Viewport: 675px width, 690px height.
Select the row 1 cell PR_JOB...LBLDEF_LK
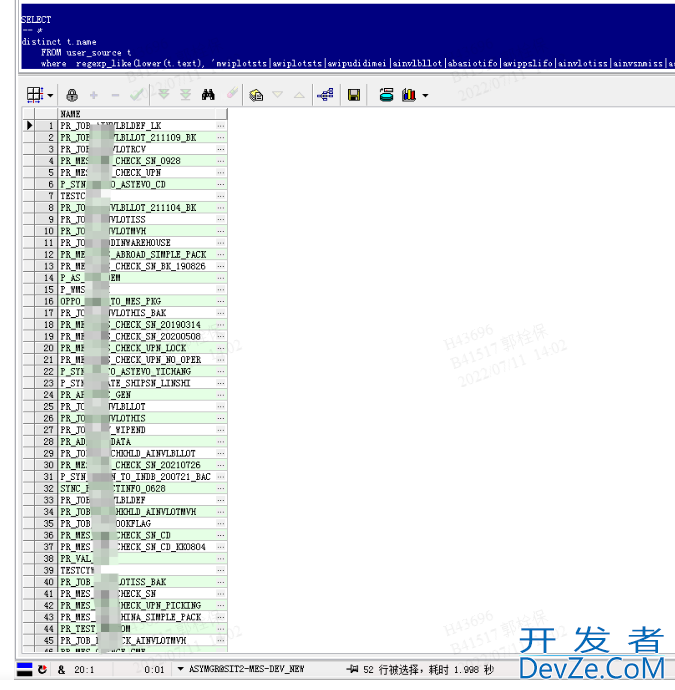(137, 126)
